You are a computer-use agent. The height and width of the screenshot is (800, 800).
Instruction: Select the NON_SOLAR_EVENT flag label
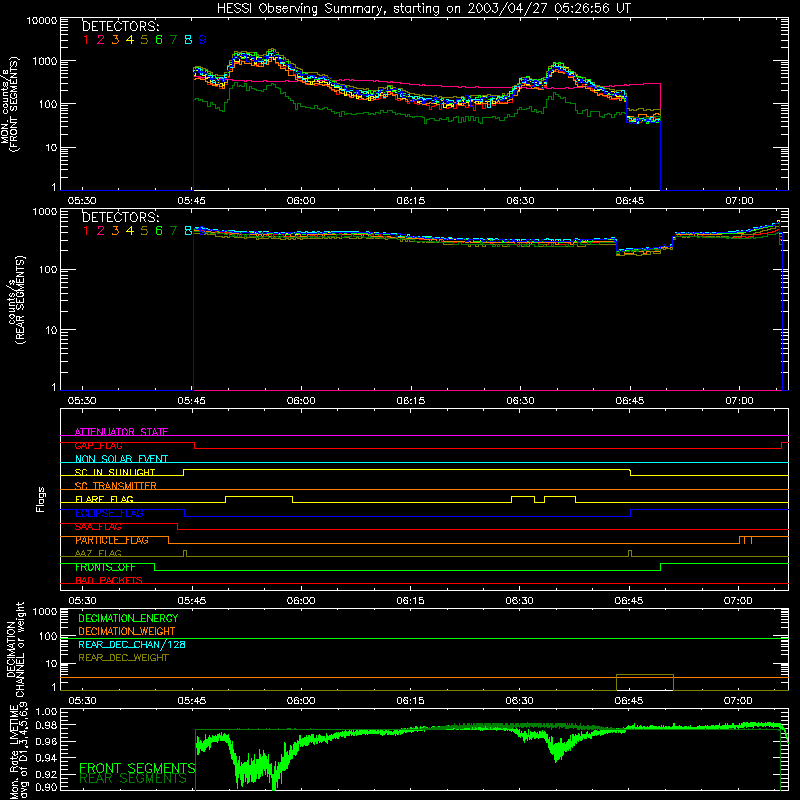point(121,459)
